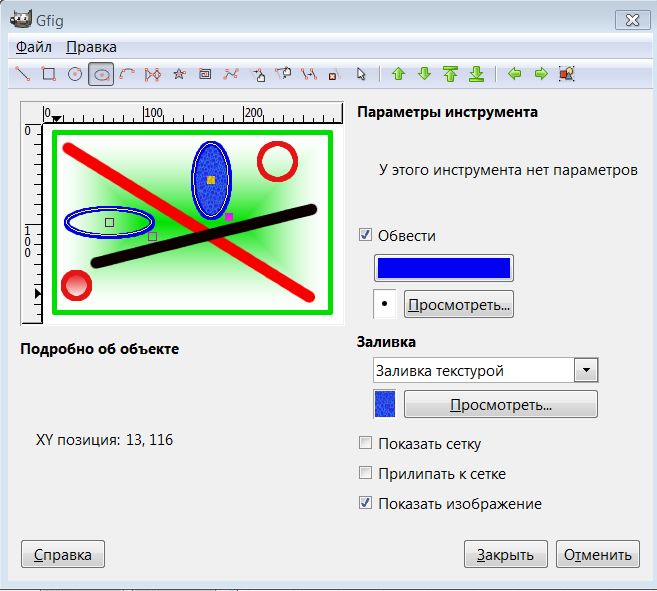This screenshot has width=657, height=591.
Task: Open the Правка menu
Action: pos(91,47)
